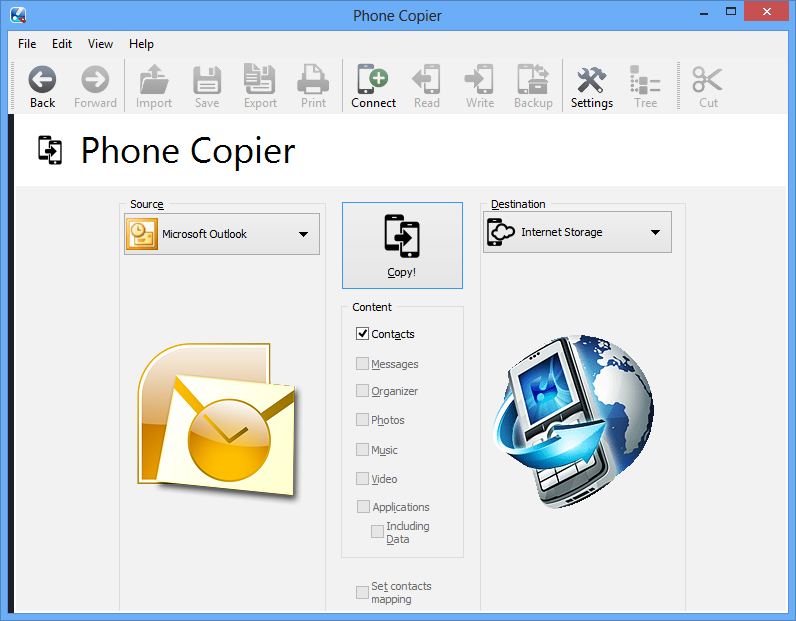Uncheck the Contacts checkbox
The height and width of the screenshot is (621, 796).
click(362, 334)
